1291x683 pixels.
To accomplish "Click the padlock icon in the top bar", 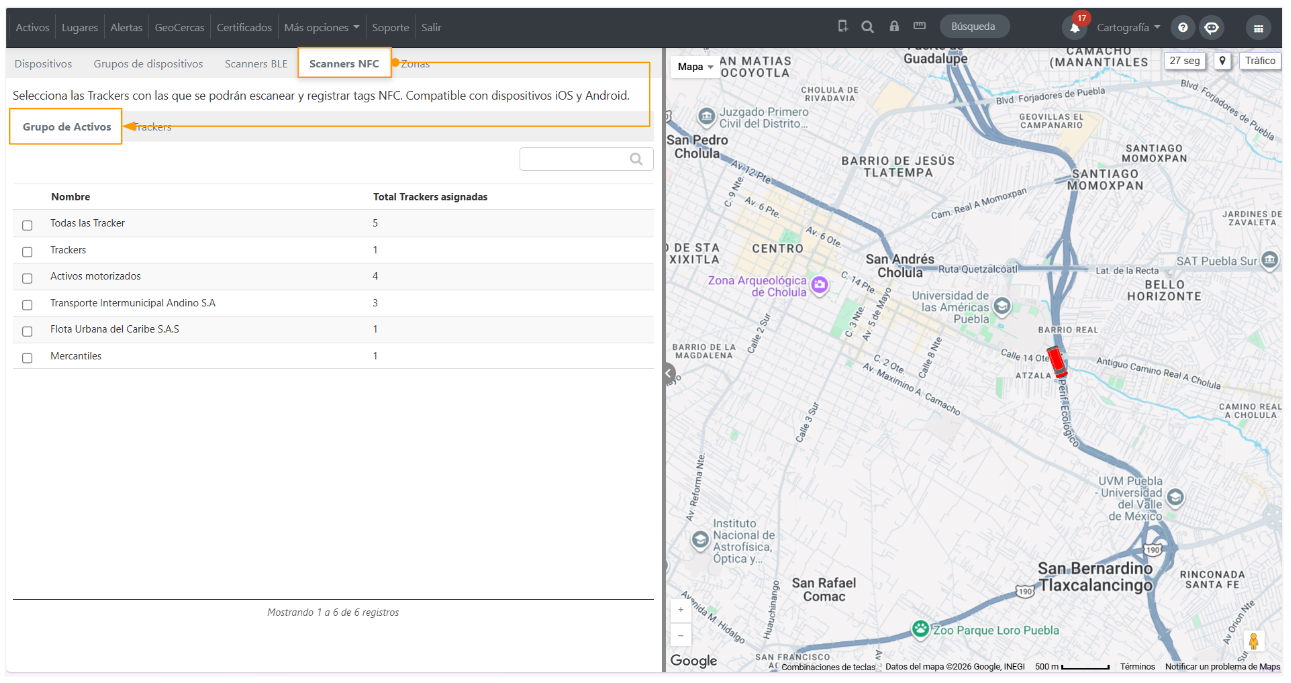I will point(894,27).
